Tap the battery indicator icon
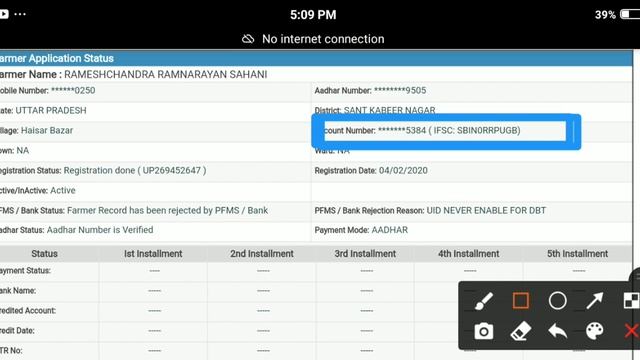Viewport: 640px width, 360px height. coord(630,14)
